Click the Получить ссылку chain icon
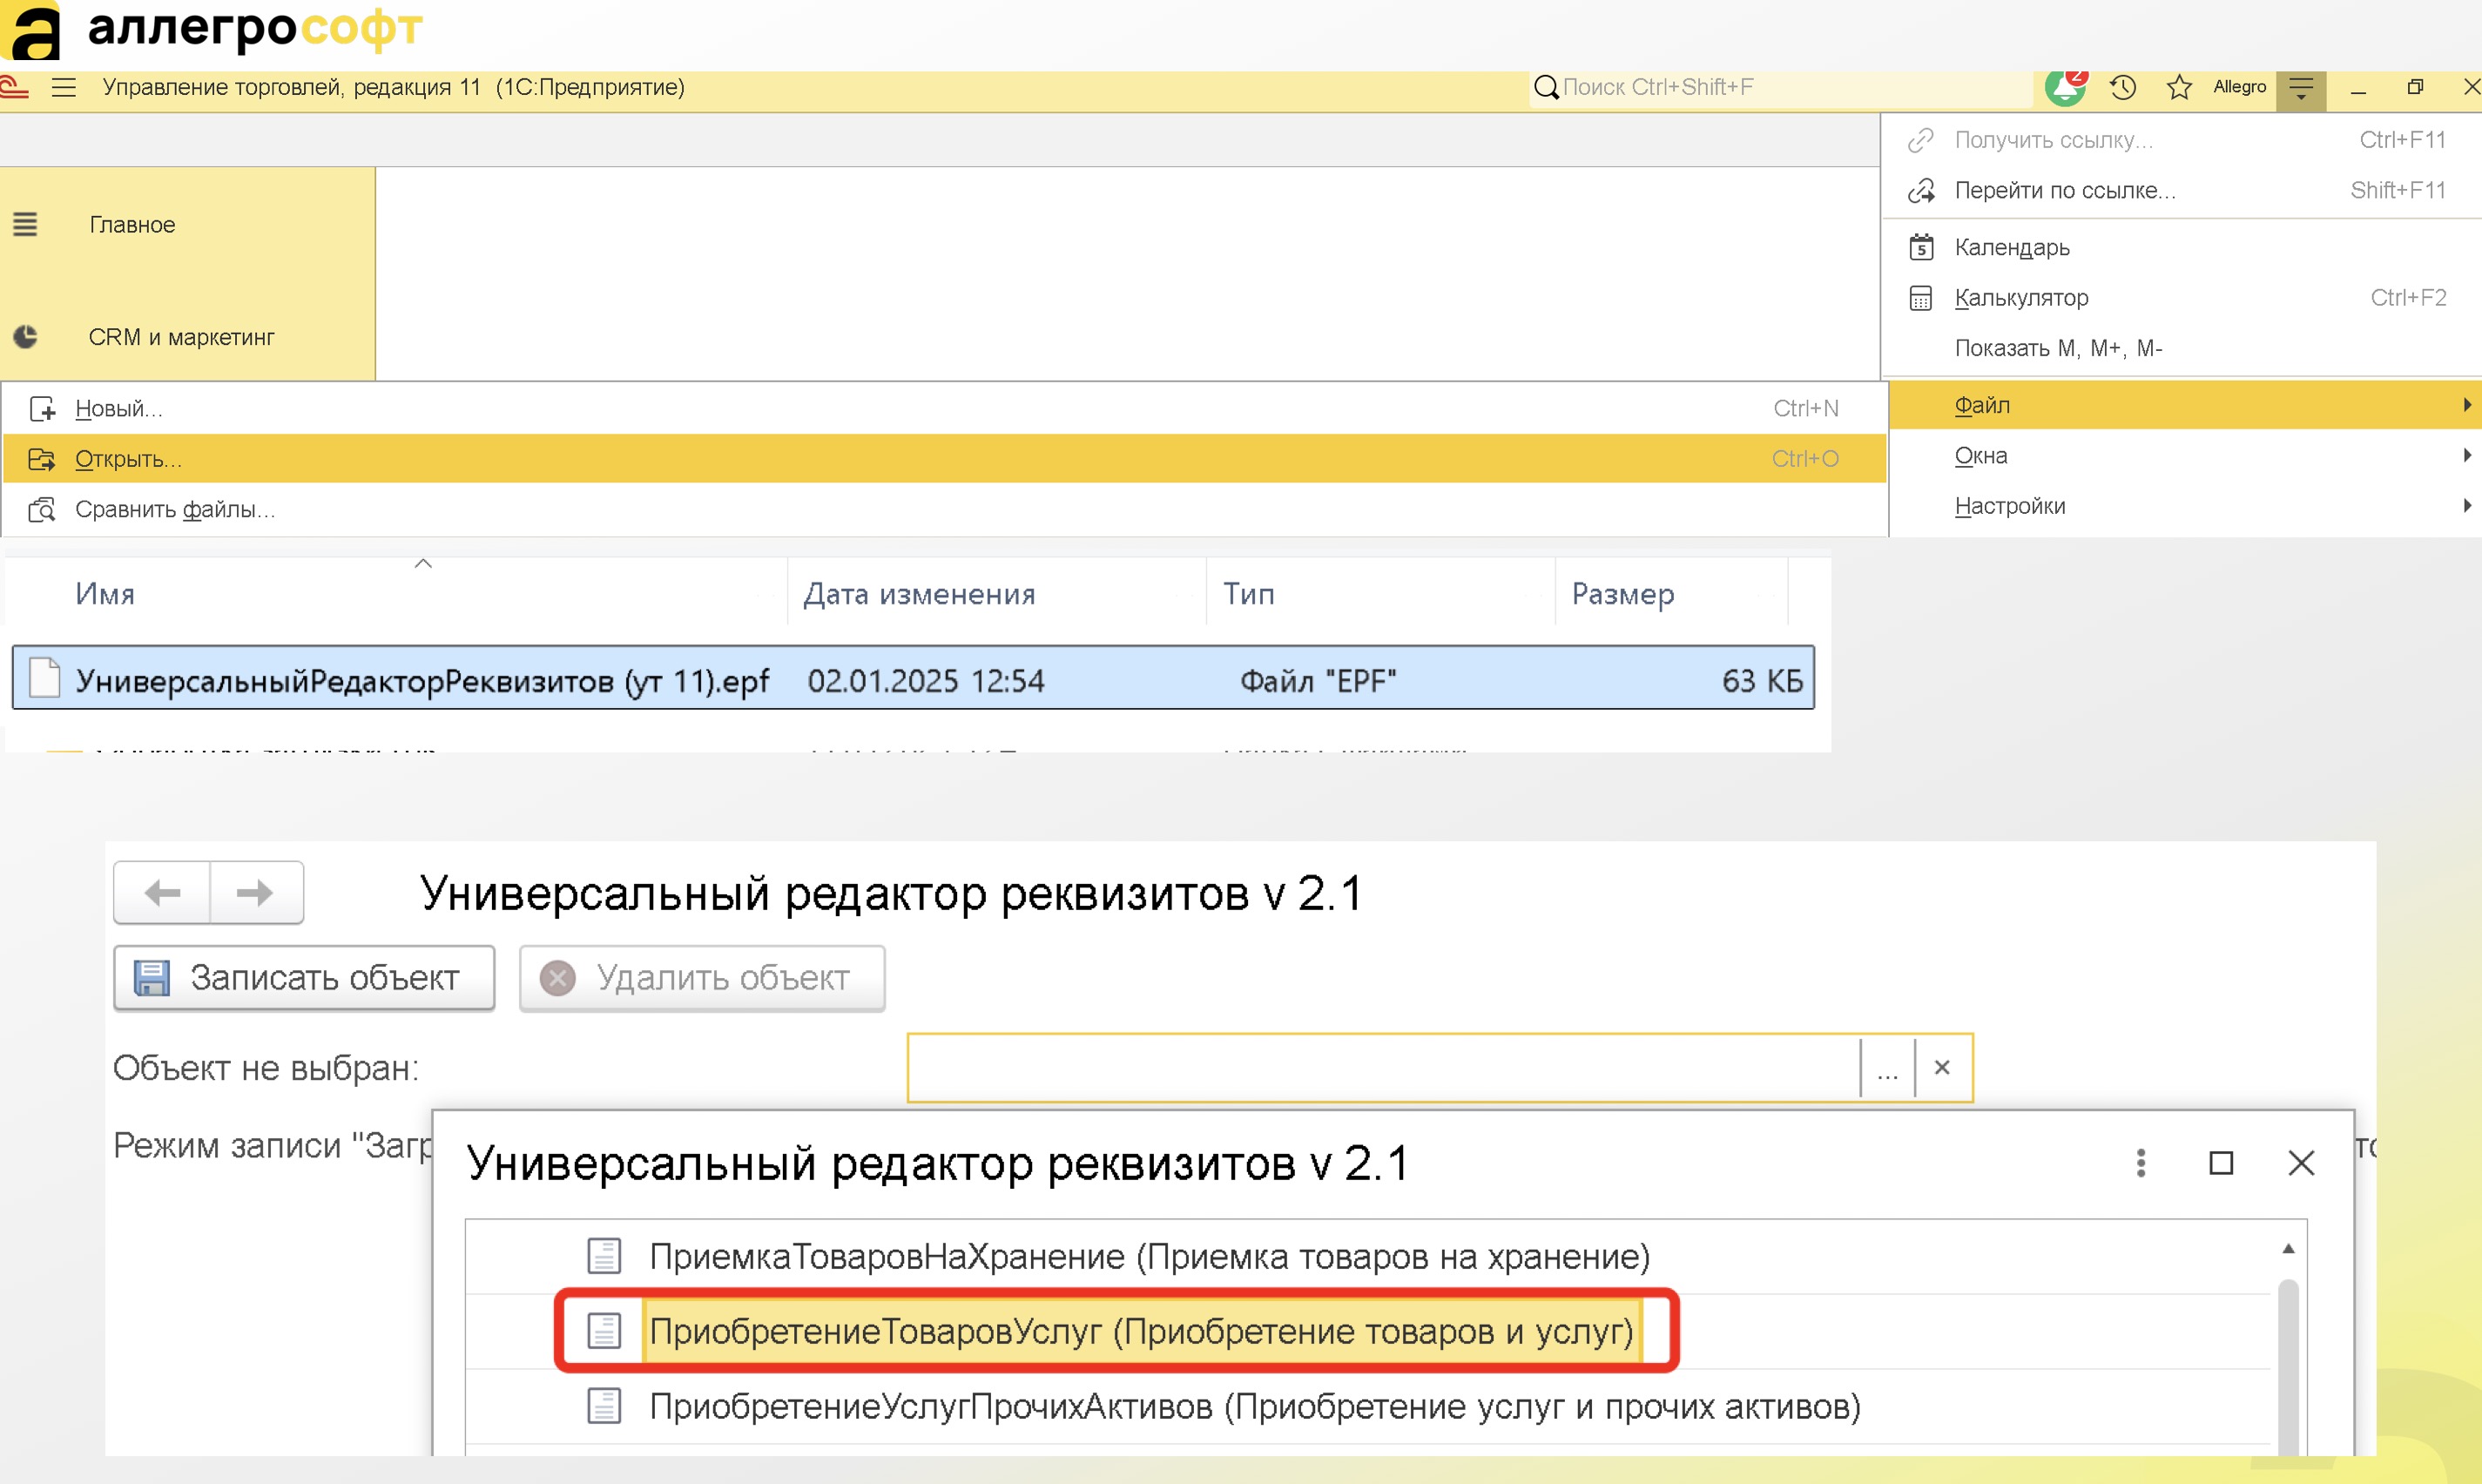2482x1484 pixels. [1921, 140]
